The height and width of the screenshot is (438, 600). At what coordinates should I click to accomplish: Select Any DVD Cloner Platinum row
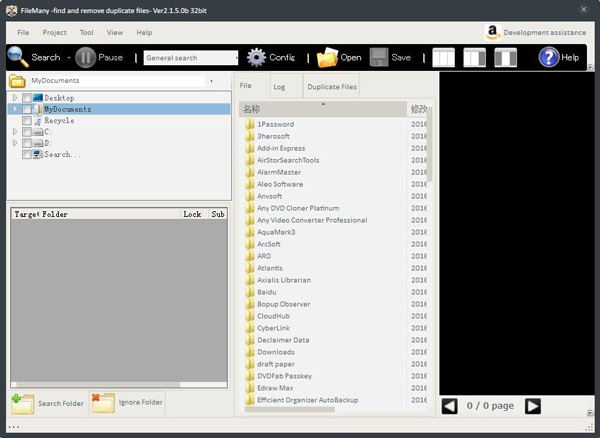[323, 208]
